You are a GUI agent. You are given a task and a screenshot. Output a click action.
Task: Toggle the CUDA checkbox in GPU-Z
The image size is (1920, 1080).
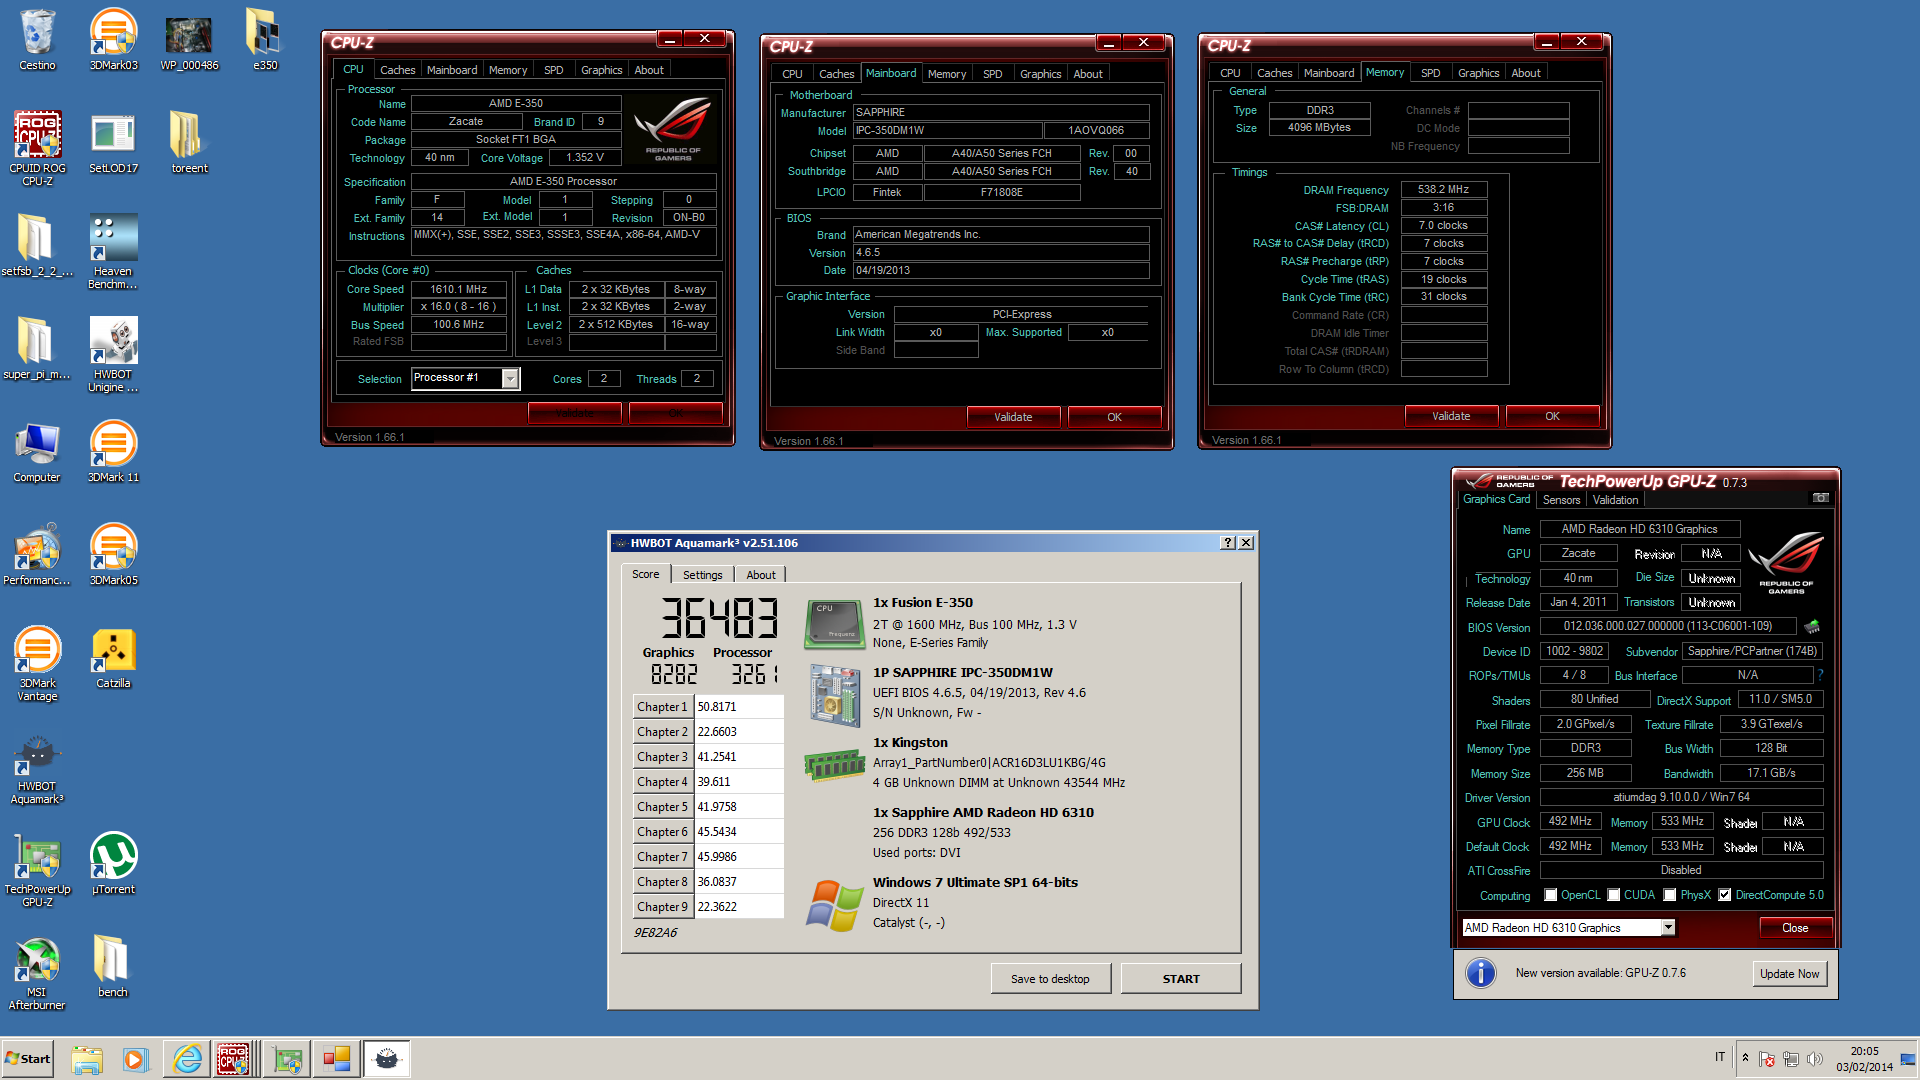click(x=1613, y=895)
